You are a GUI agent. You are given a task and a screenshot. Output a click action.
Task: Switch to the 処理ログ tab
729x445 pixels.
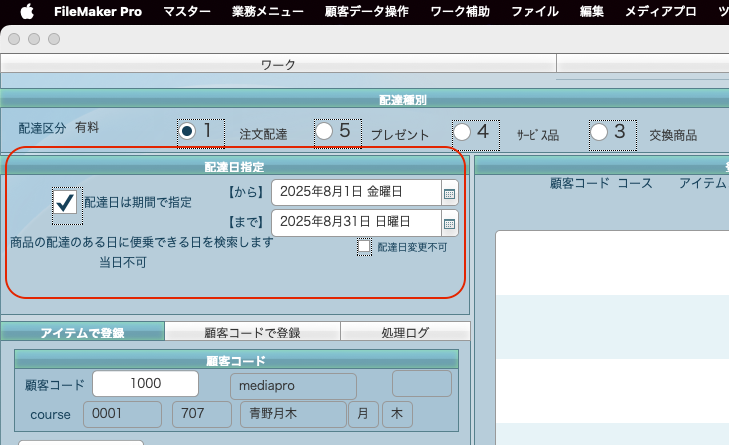pos(405,332)
